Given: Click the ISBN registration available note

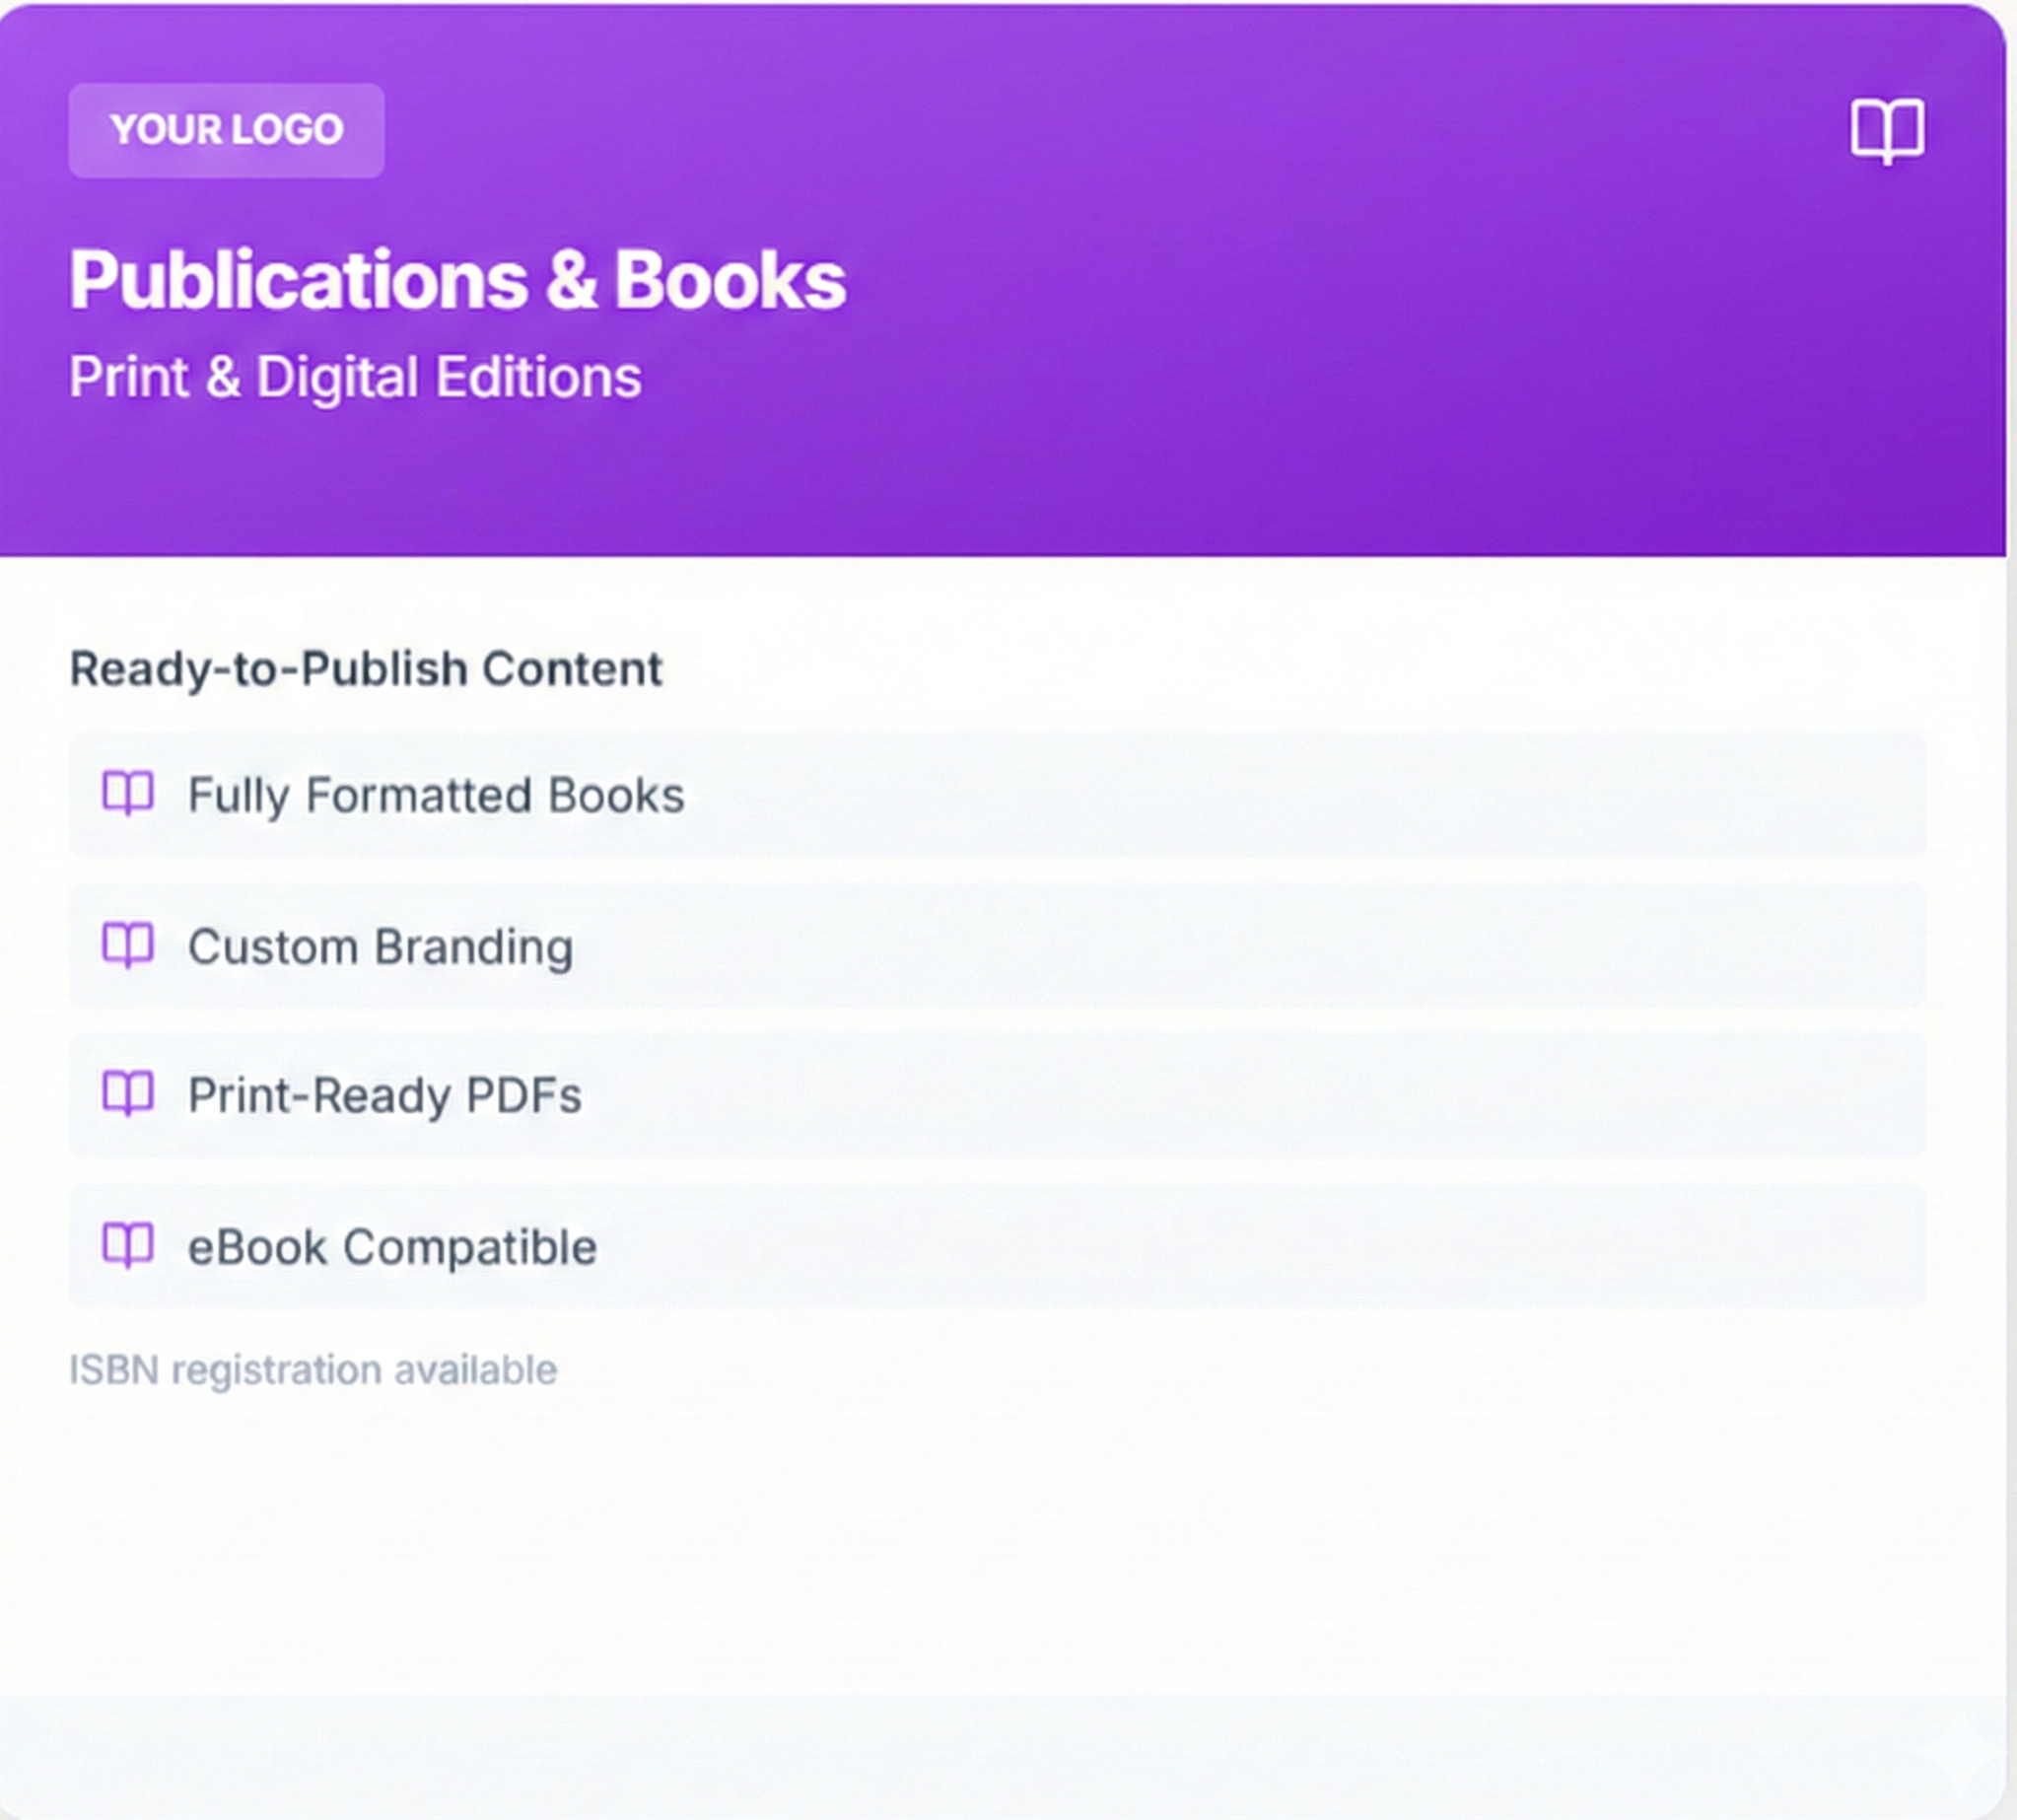Looking at the screenshot, I should click(x=312, y=1369).
